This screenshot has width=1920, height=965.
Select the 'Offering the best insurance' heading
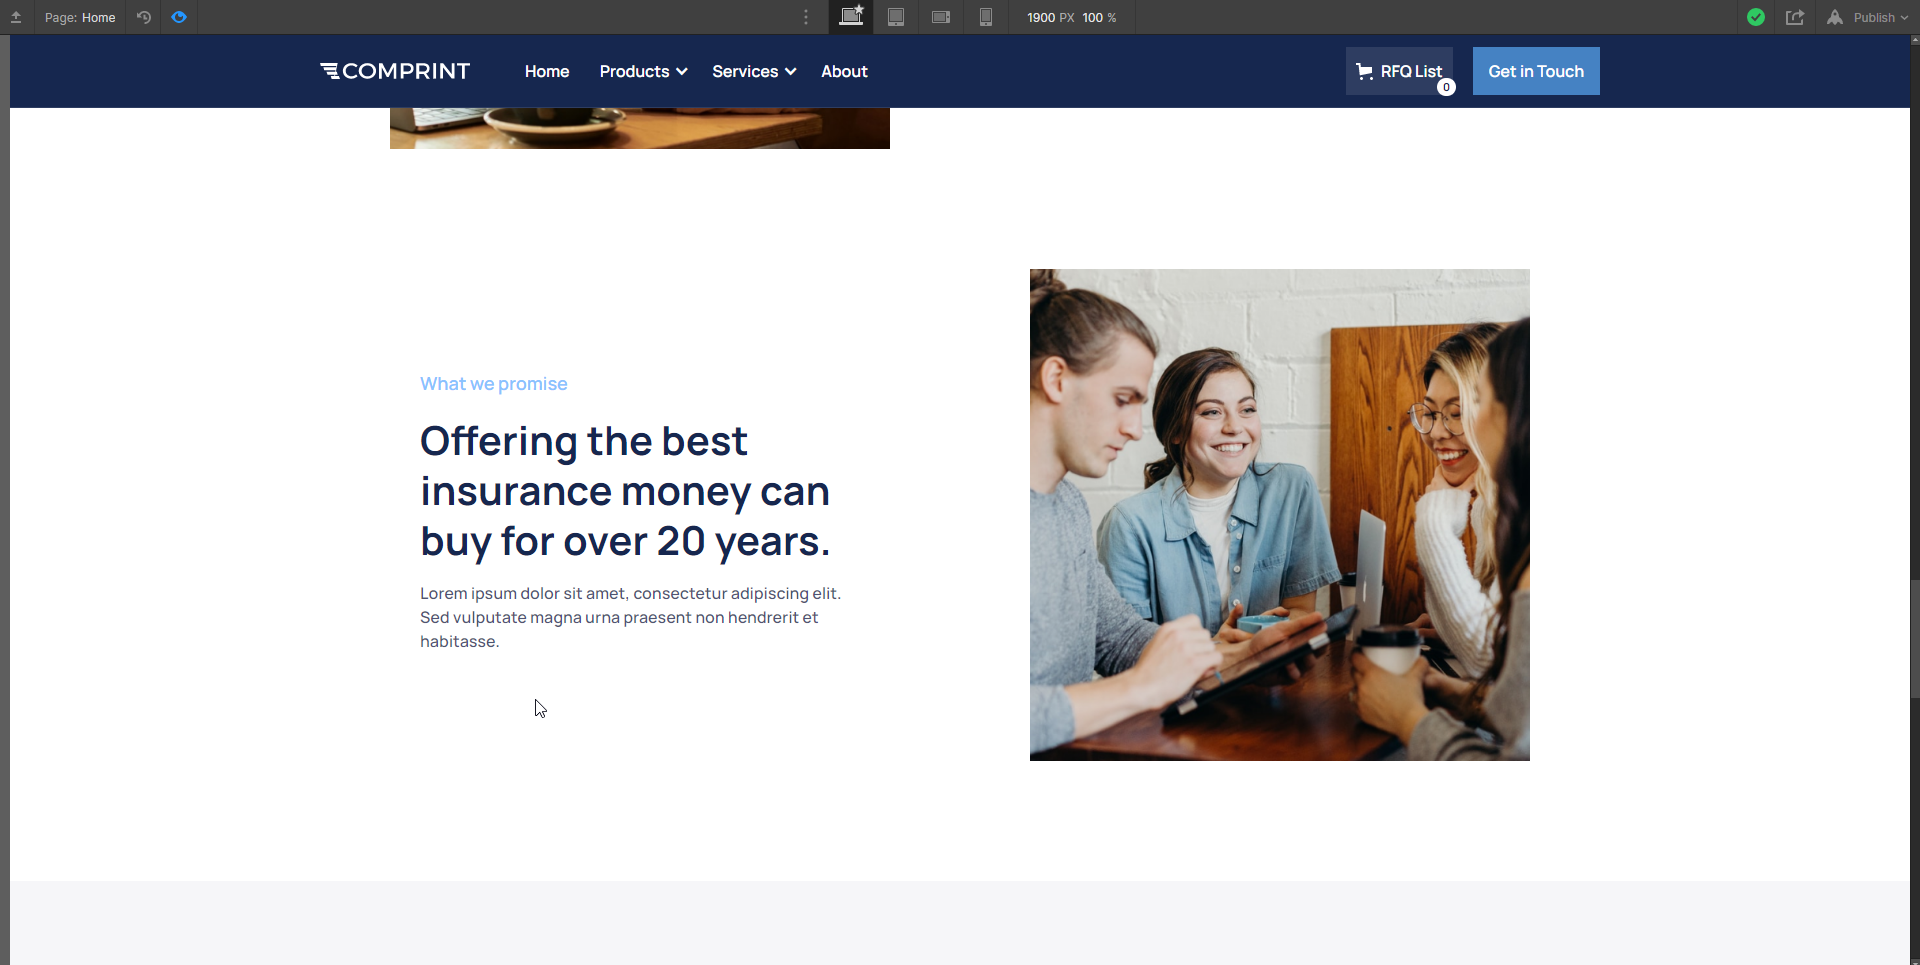click(x=625, y=491)
